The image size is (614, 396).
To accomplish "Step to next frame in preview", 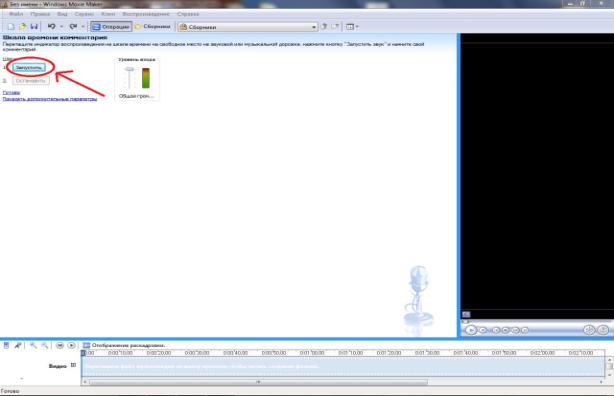I will point(515,330).
